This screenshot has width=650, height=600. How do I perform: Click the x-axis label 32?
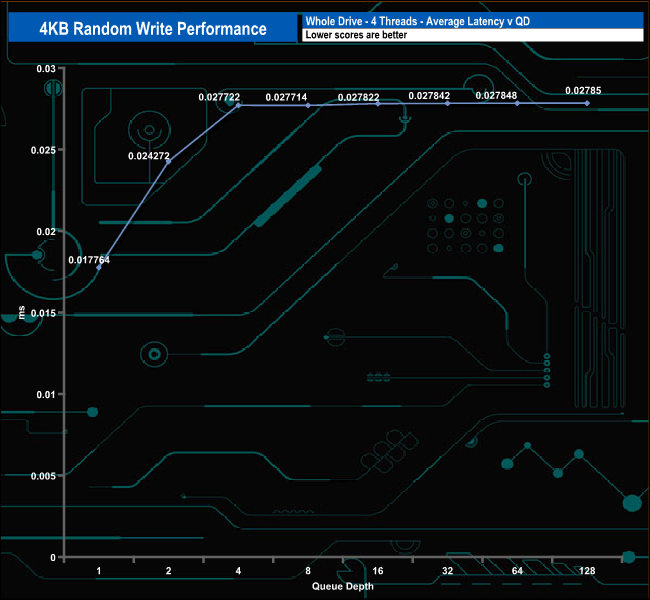447,571
